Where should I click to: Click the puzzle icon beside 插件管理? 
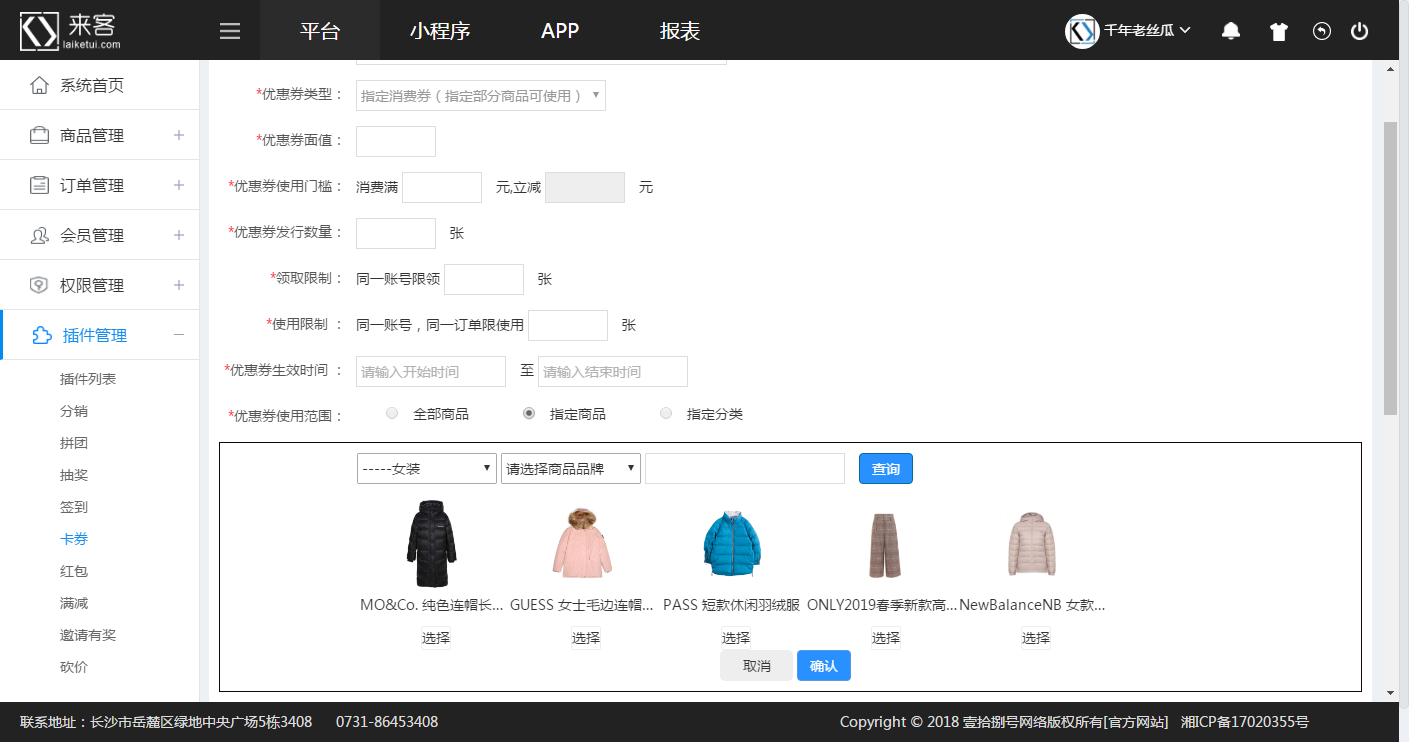click(x=42, y=335)
